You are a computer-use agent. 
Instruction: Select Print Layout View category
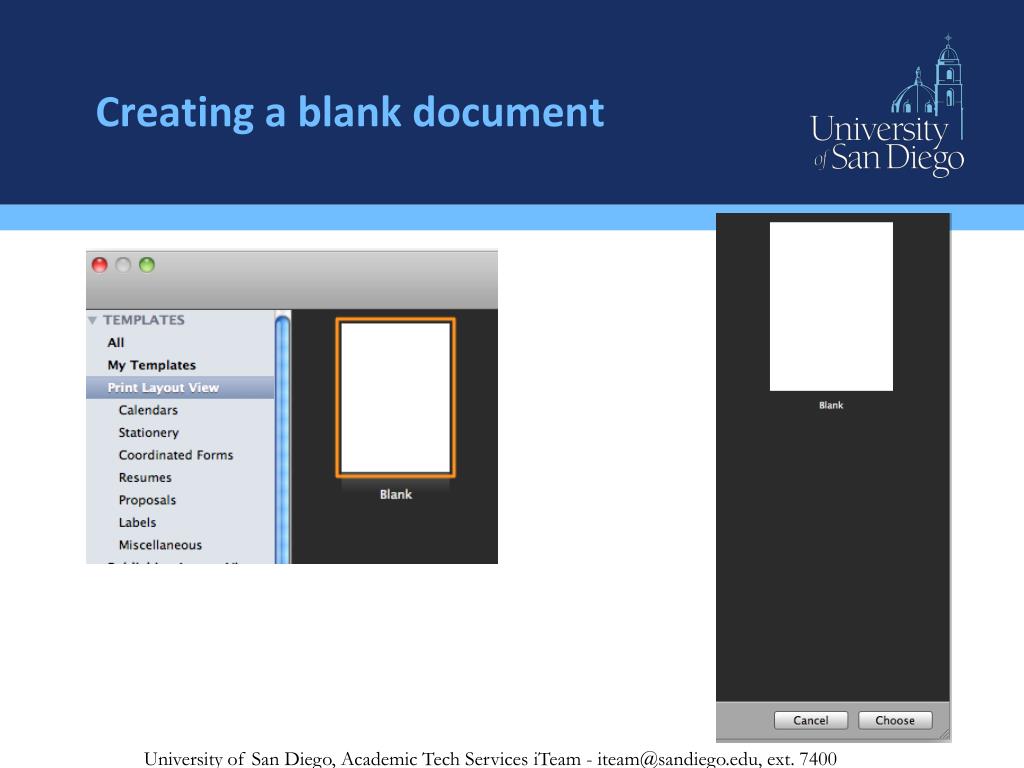coord(180,387)
